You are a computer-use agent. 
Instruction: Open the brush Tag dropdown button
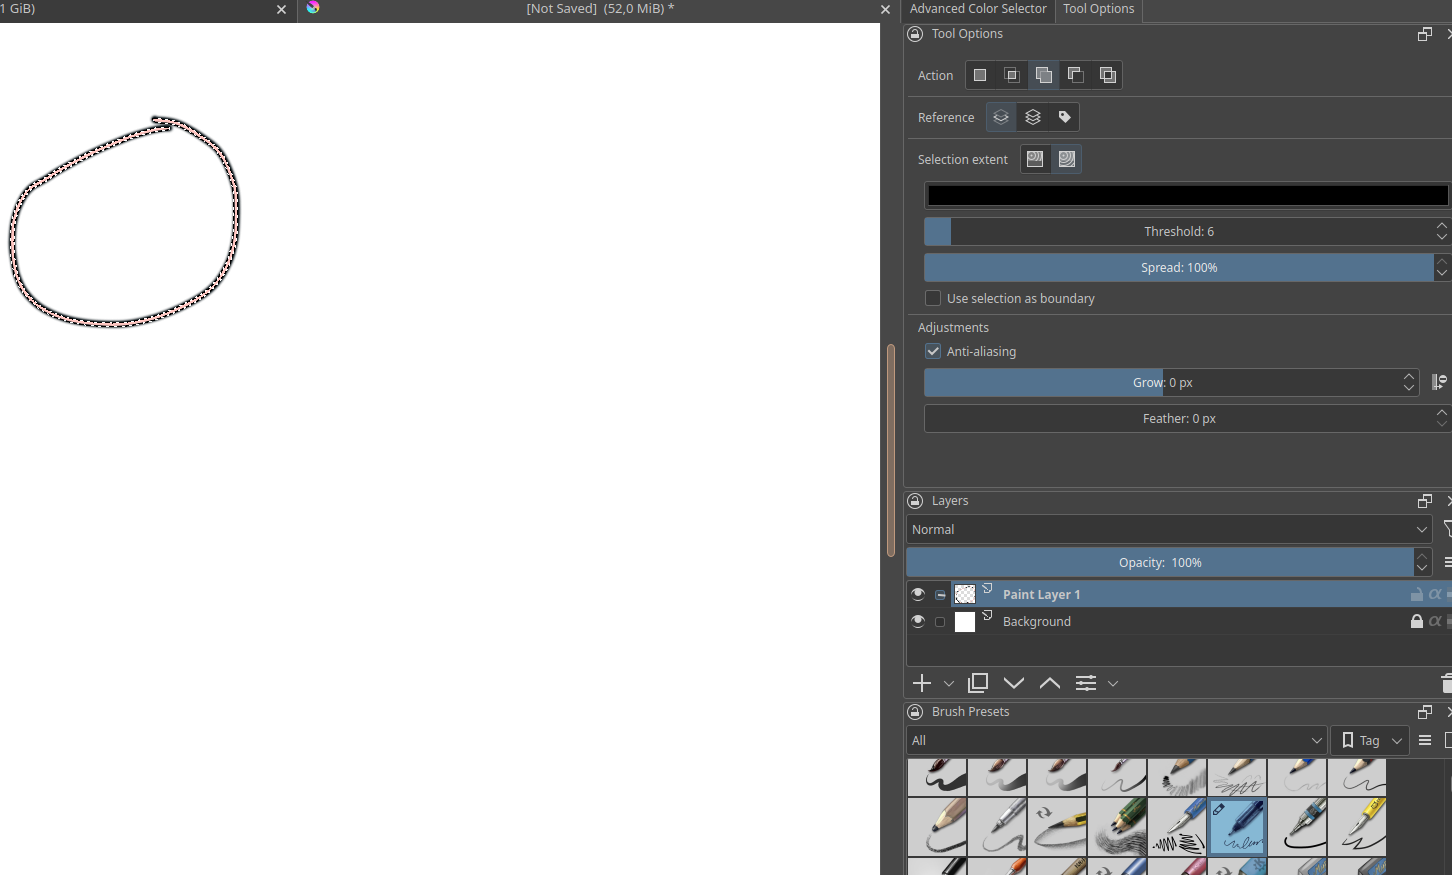1370,740
